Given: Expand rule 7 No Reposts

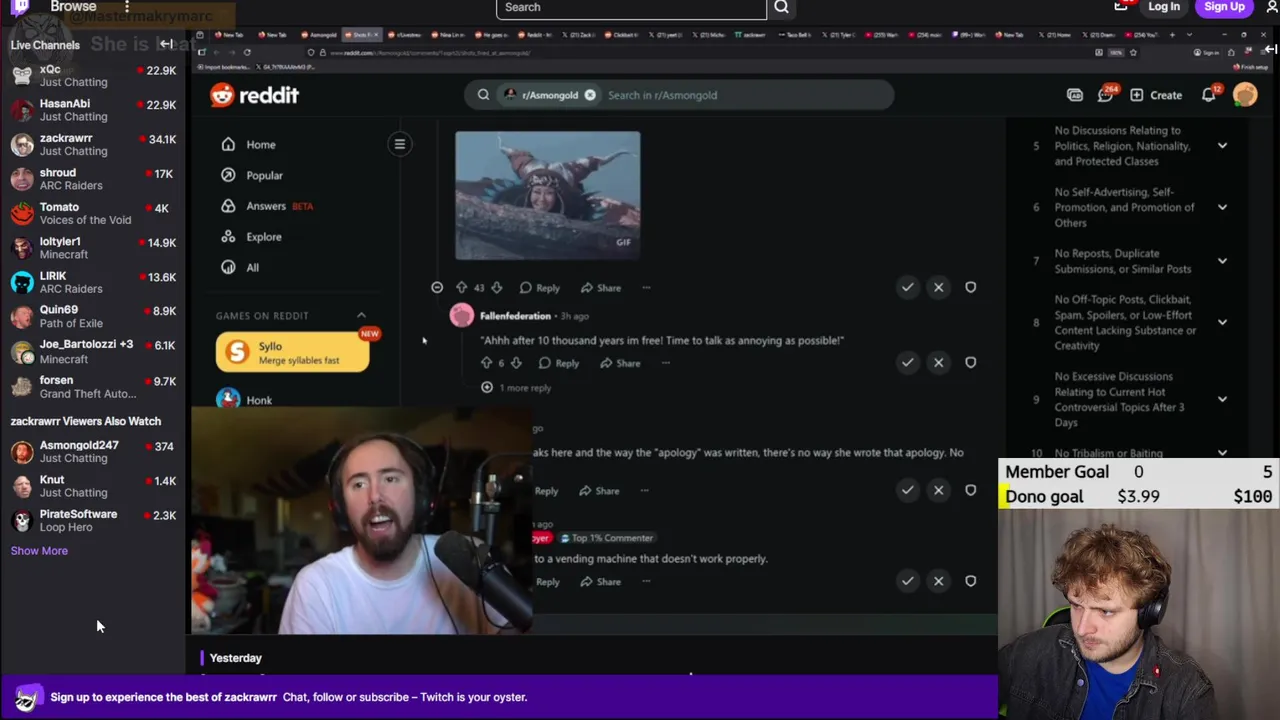Looking at the screenshot, I should tap(1222, 261).
